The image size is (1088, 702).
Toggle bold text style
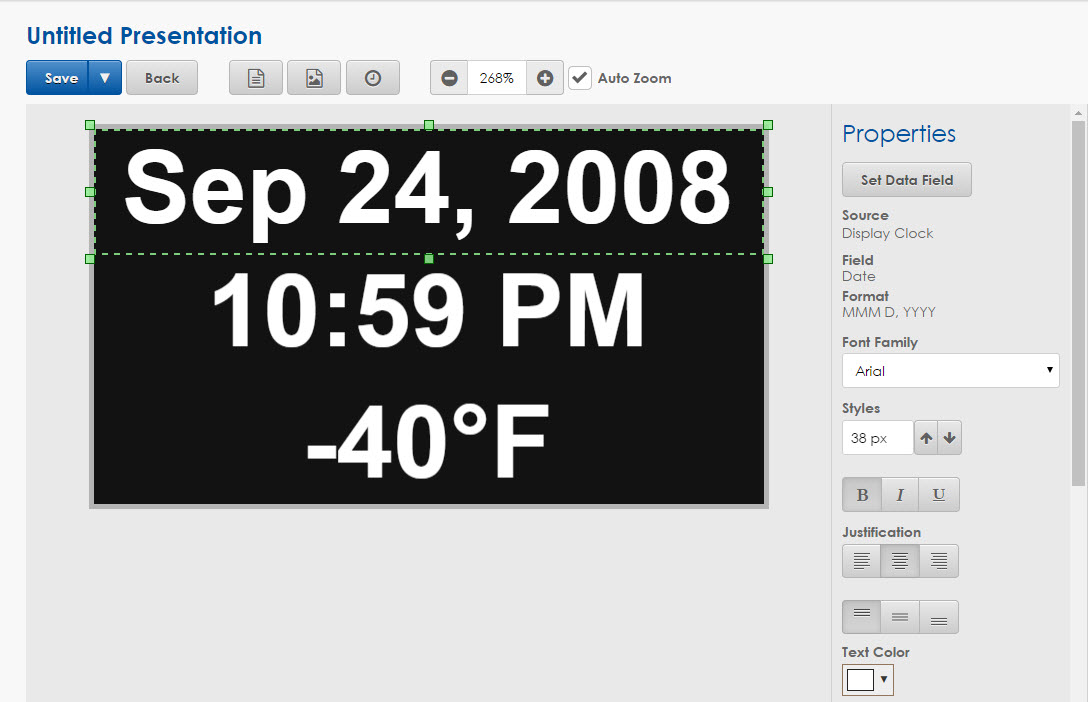(862, 495)
